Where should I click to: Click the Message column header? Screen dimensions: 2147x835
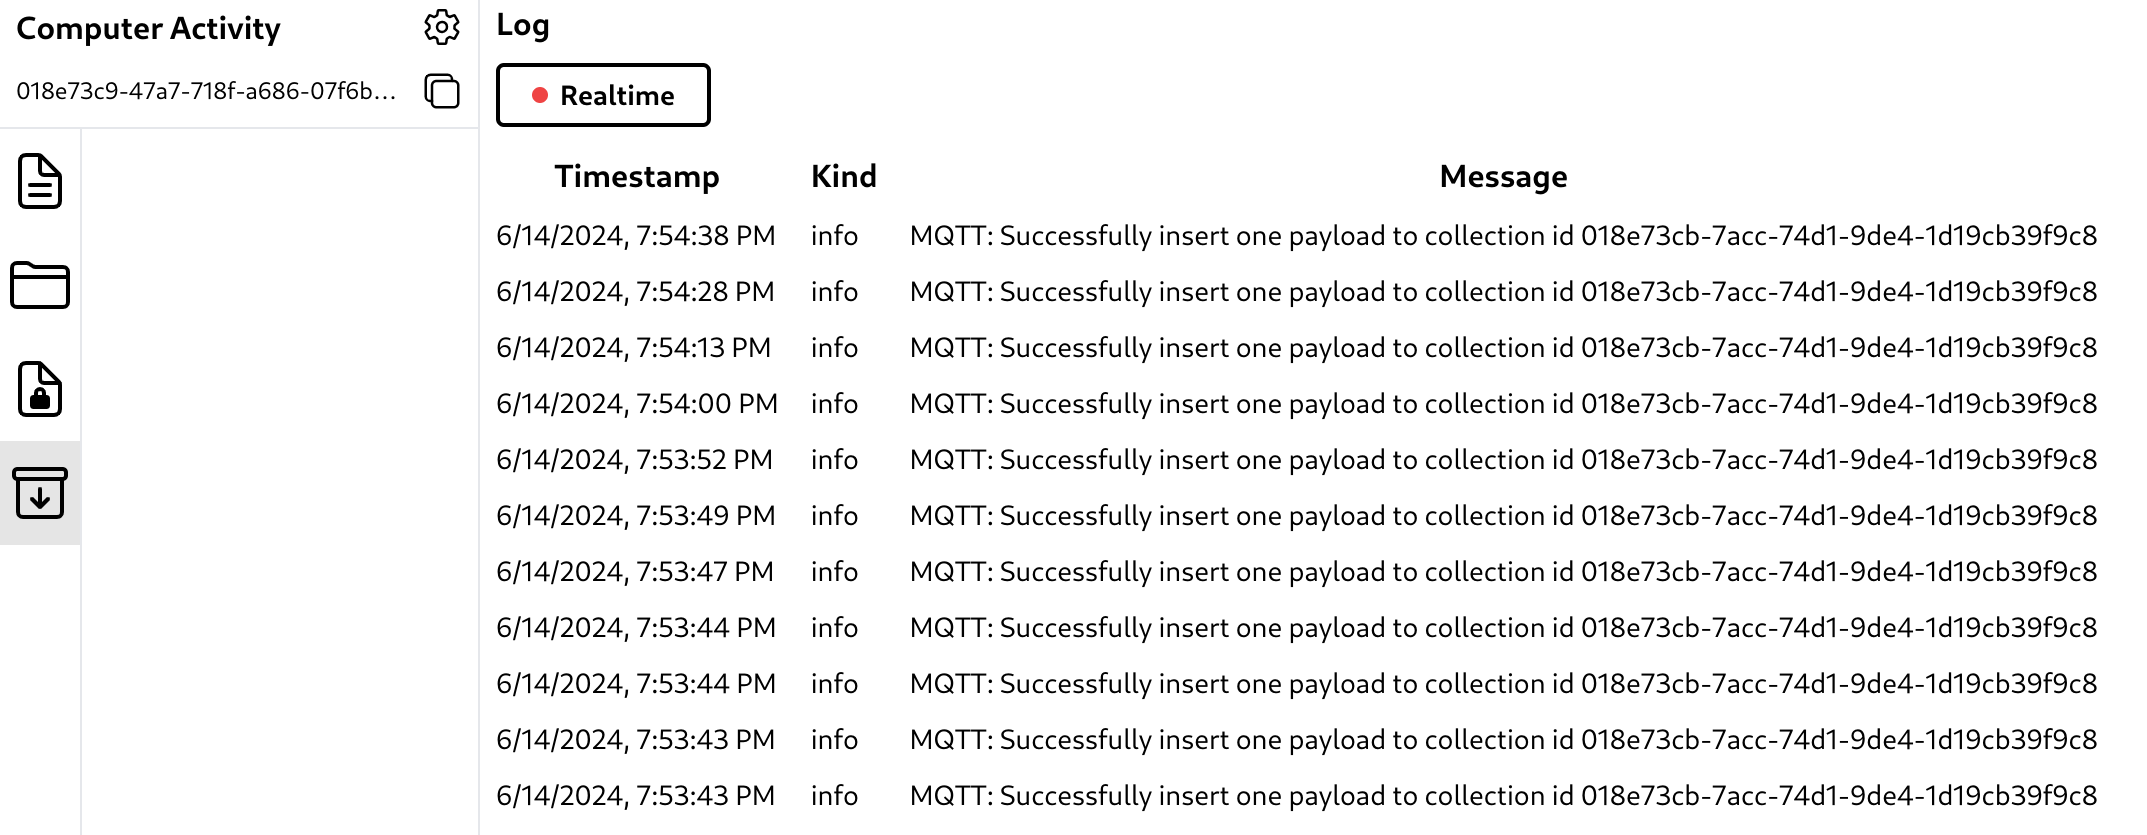(x=1503, y=177)
